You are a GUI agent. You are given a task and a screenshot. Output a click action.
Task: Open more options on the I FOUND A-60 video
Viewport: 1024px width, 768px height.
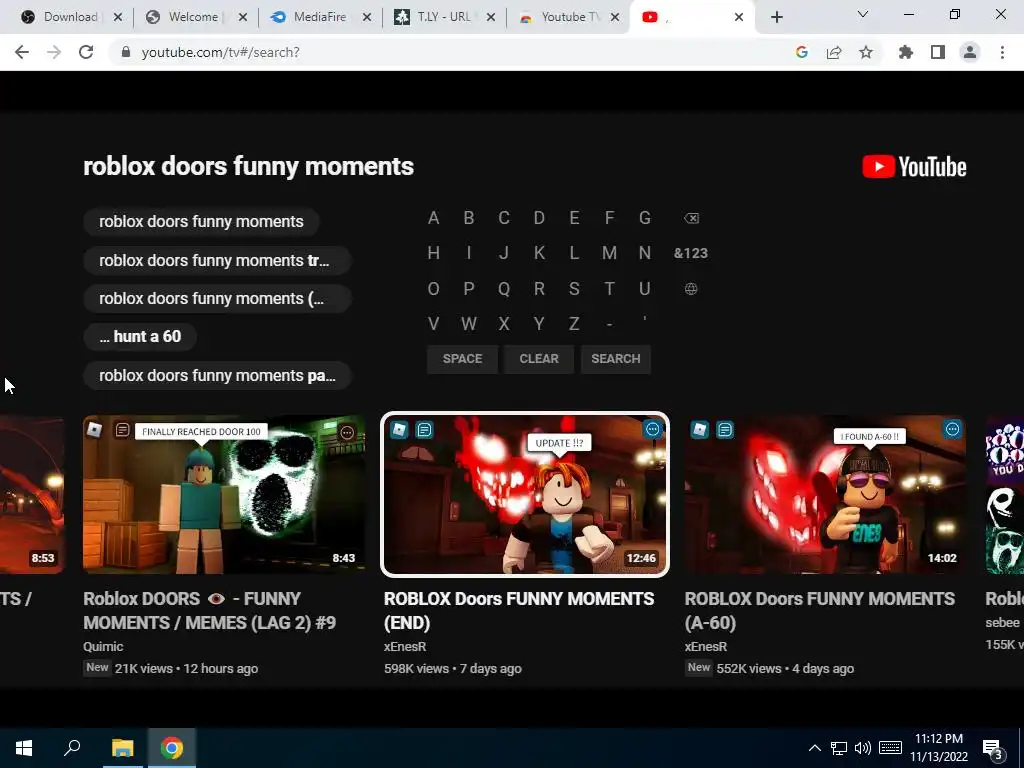point(953,429)
